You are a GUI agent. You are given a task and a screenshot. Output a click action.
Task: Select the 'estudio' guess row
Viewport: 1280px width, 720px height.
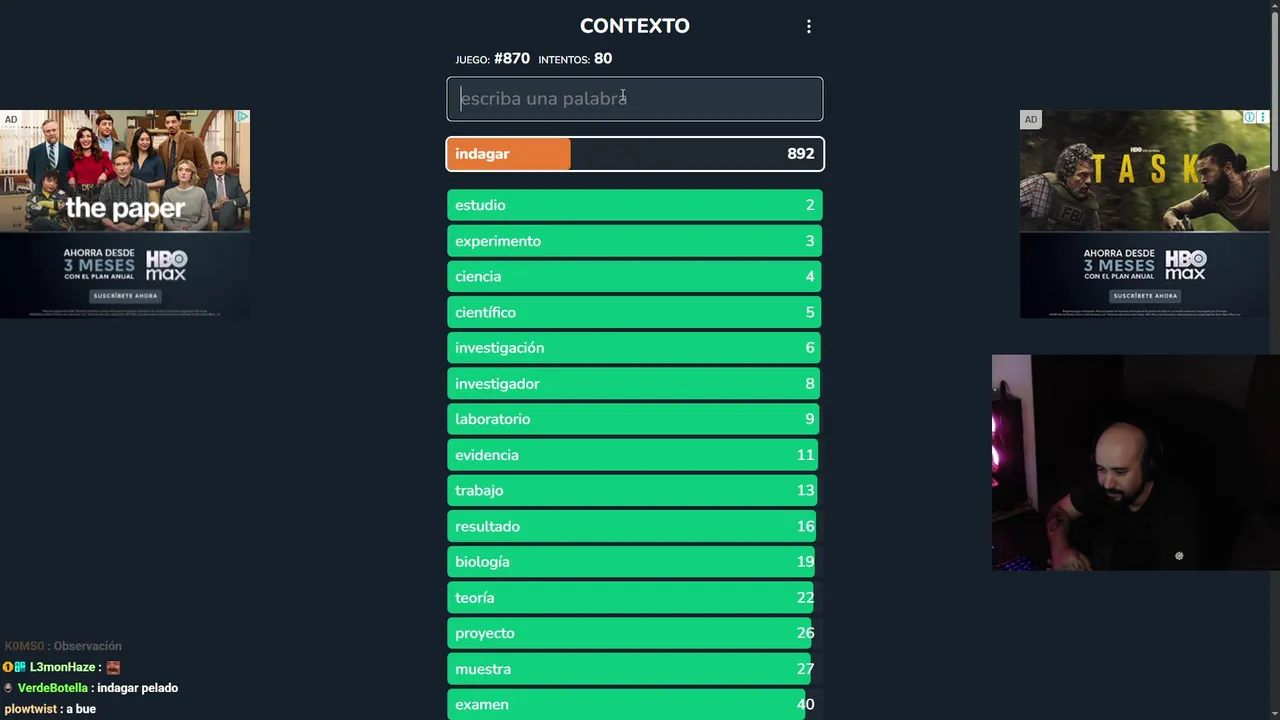(634, 205)
